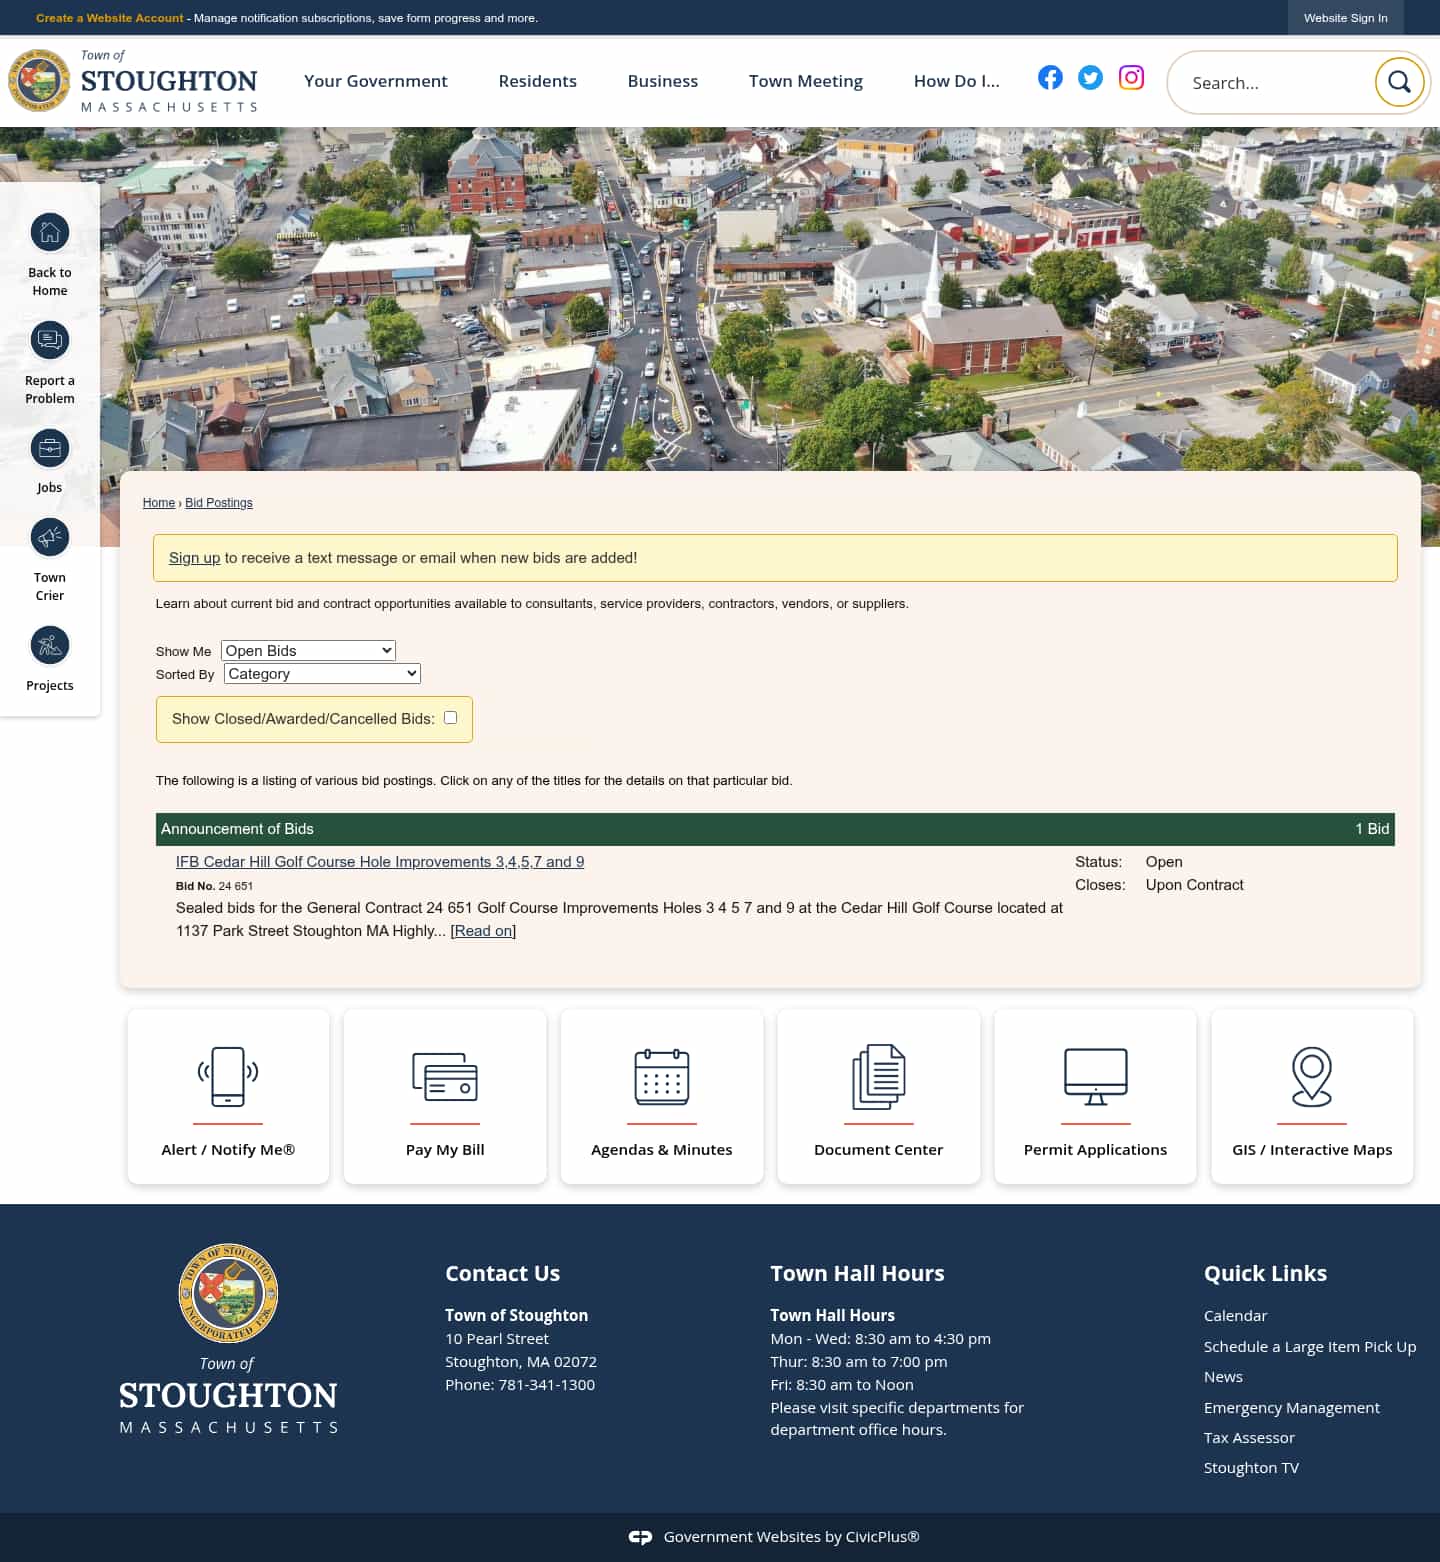Click the Announcement of Bids header
Screen dimensions: 1440x1562
775,829
